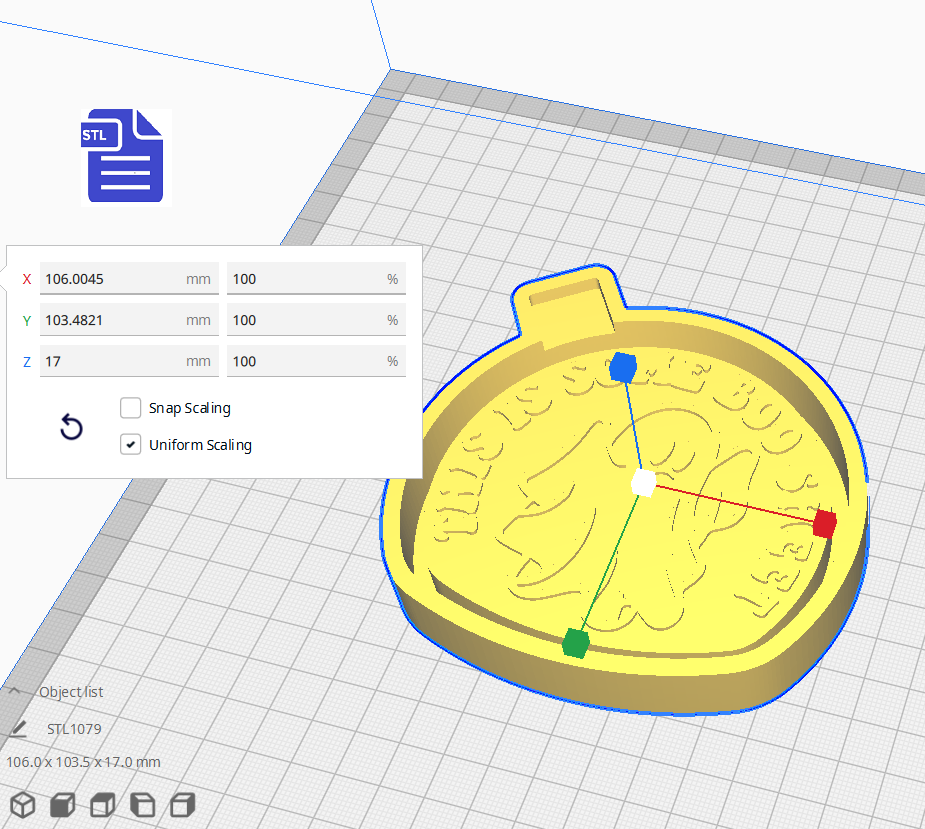Click the Y dimension input field
The image size is (925, 829).
[x=129, y=319]
